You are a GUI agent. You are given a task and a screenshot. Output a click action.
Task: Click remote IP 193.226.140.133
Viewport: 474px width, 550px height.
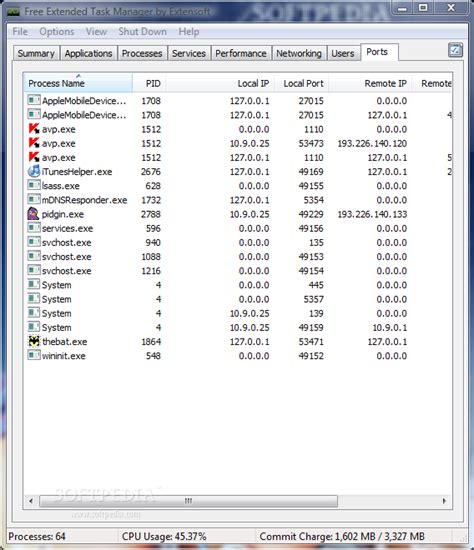point(372,214)
